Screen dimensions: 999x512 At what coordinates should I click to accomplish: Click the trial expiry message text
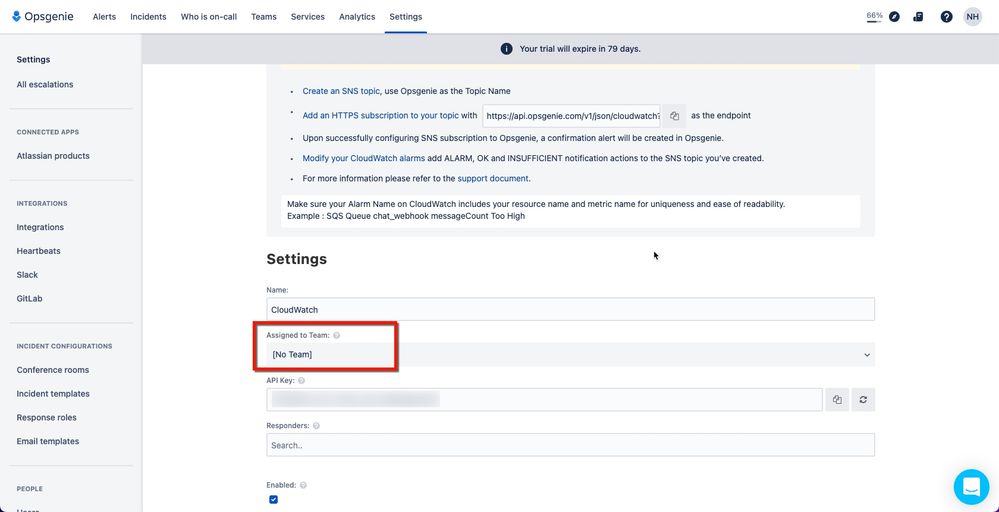pyautogui.click(x=580, y=49)
